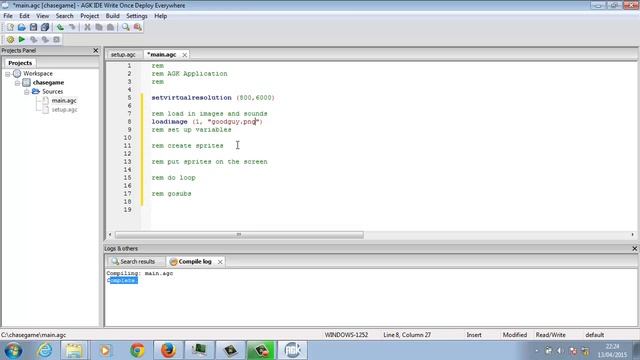Open the File menu
Viewport: 640px width, 360px height.
point(8,16)
